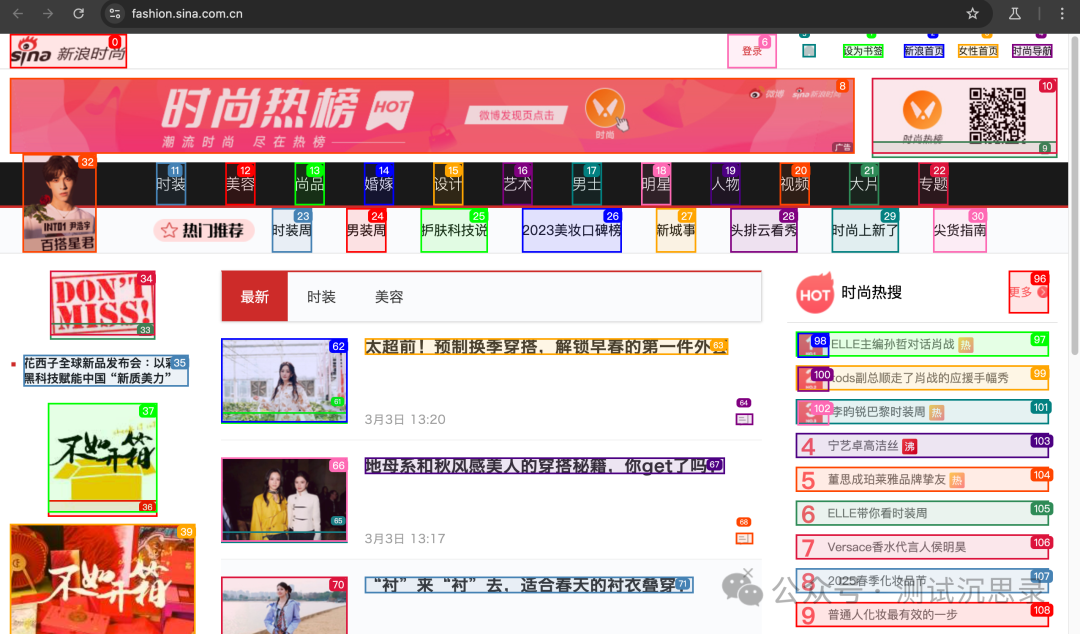Open the 新浪首页 link
The width and height of the screenshot is (1080, 634).
(924, 51)
